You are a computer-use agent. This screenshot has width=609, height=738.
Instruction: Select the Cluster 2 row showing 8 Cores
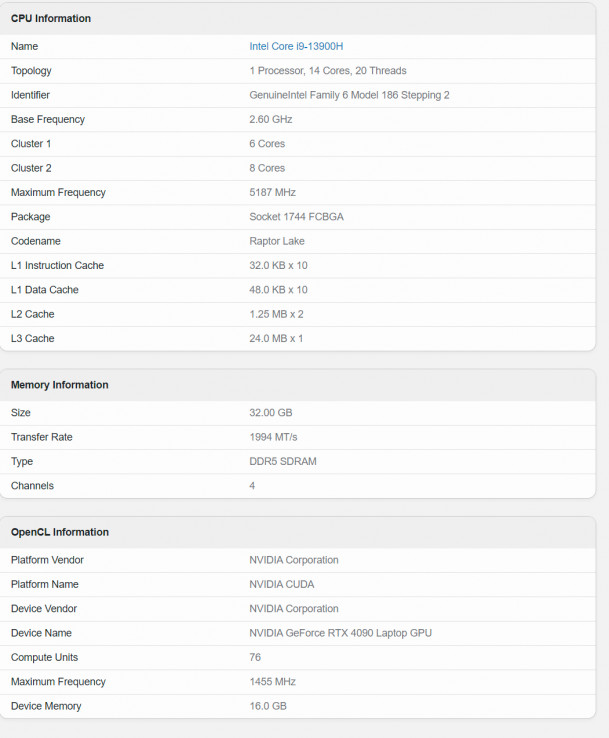pyautogui.click(x=297, y=168)
